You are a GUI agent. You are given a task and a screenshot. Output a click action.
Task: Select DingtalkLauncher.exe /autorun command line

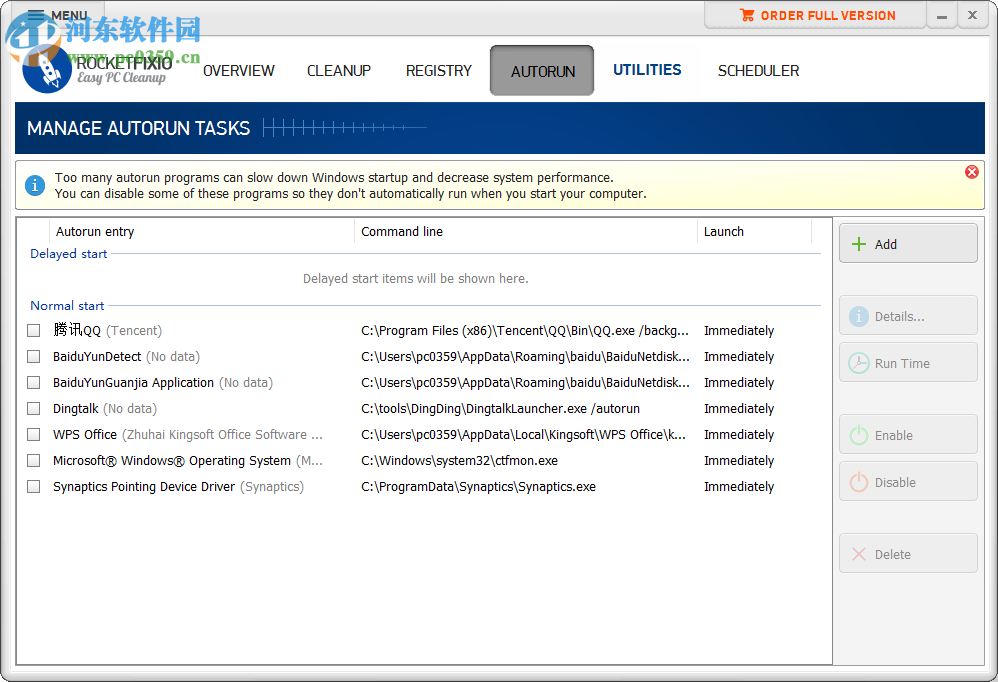click(x=500, y=408)
